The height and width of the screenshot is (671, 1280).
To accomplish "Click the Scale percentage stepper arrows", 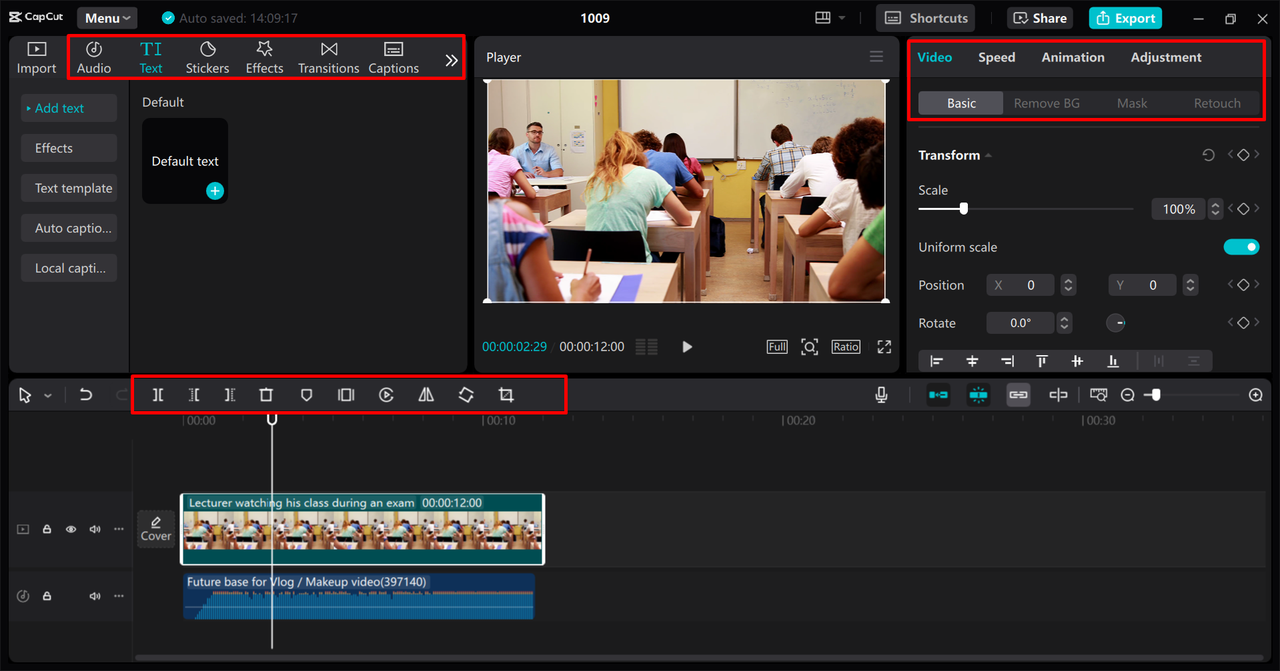I will (x=1215, y=209).
